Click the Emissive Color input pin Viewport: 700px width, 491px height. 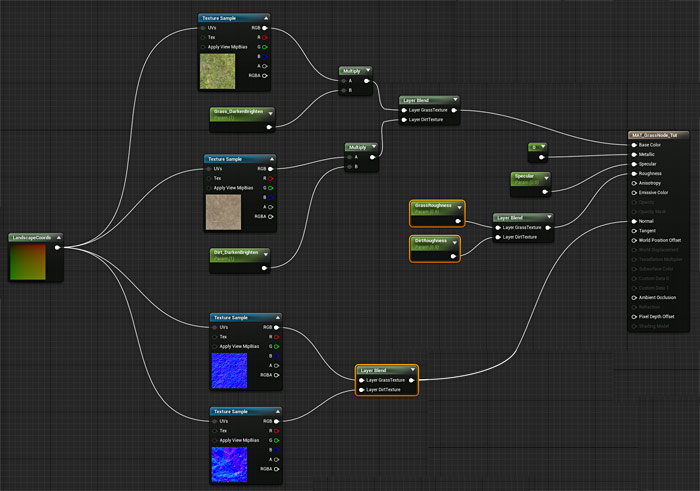click(x=634, y=192)
